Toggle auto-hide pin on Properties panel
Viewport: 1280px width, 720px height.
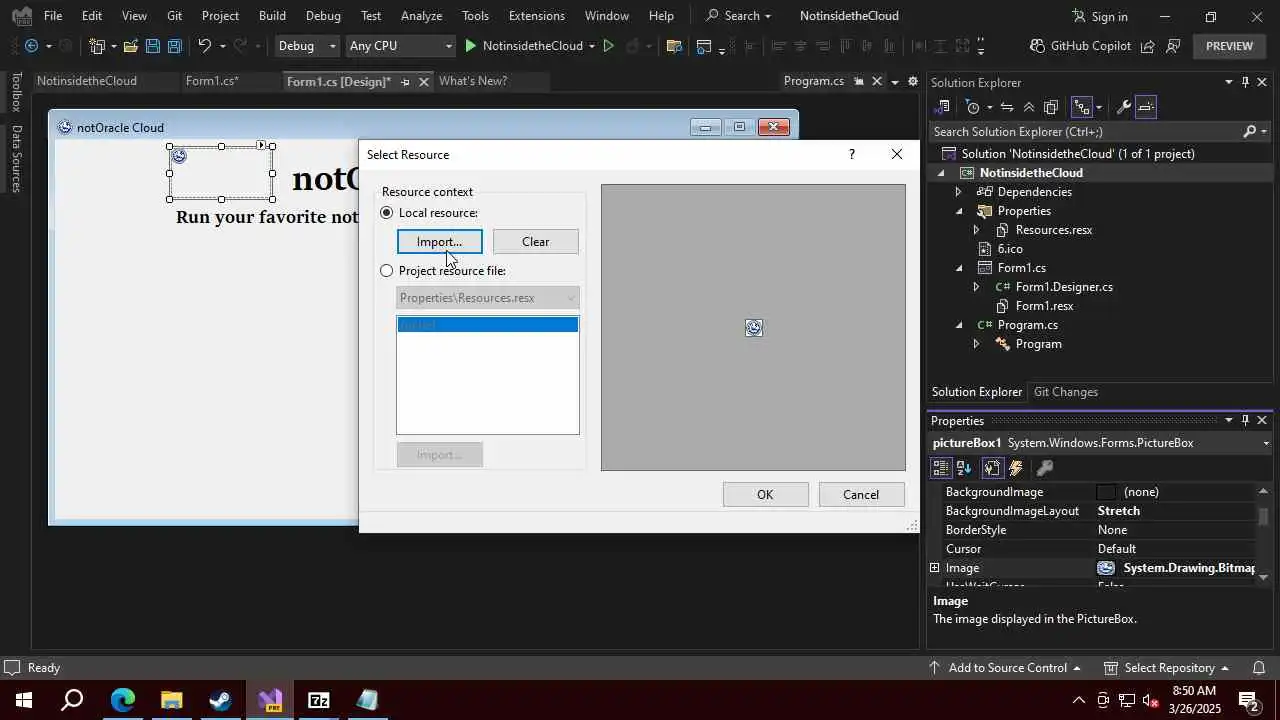(1245, 420)
